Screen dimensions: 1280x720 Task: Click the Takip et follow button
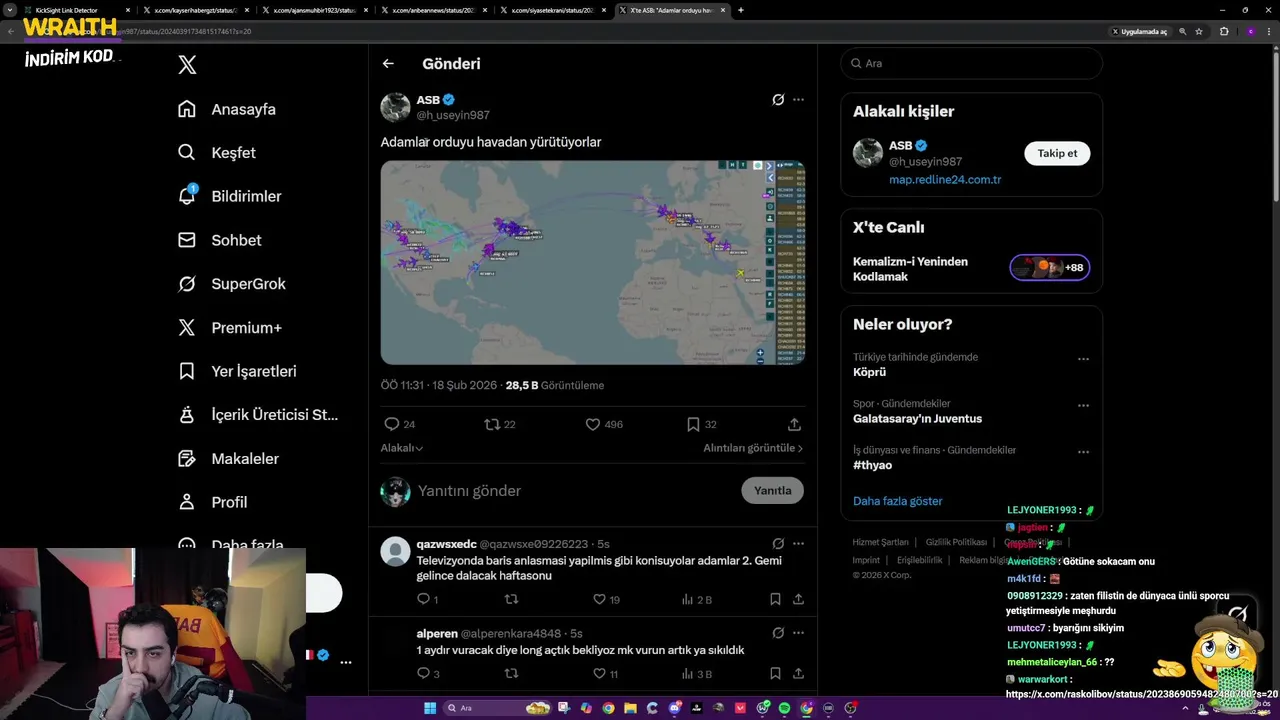(x=1057, y=153)
